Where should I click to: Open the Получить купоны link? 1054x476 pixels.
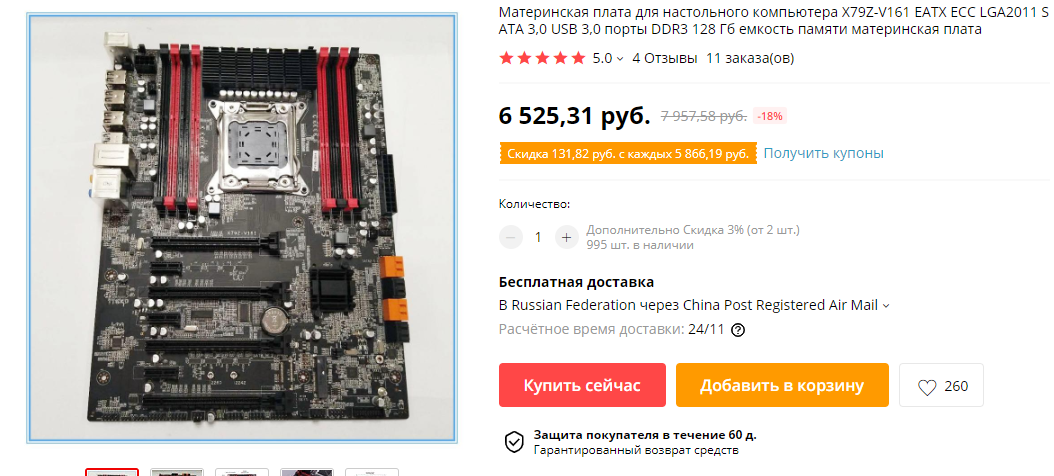tap(823, 153)
